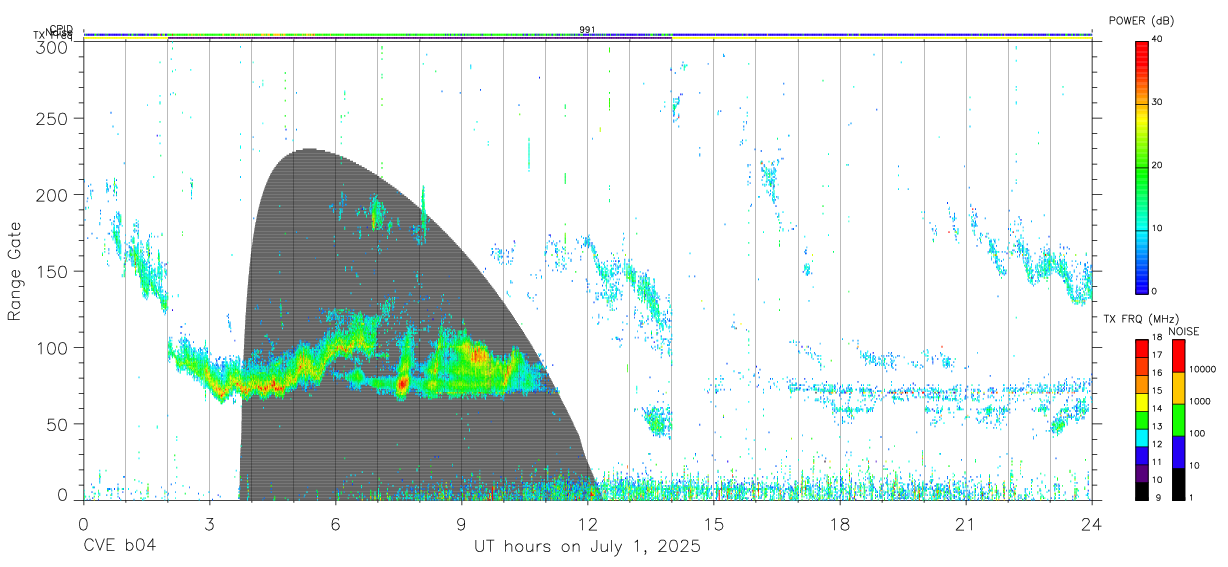
Task: Click the "UT hours on July 1, 2025" axis label
Action: coord(587,547)
